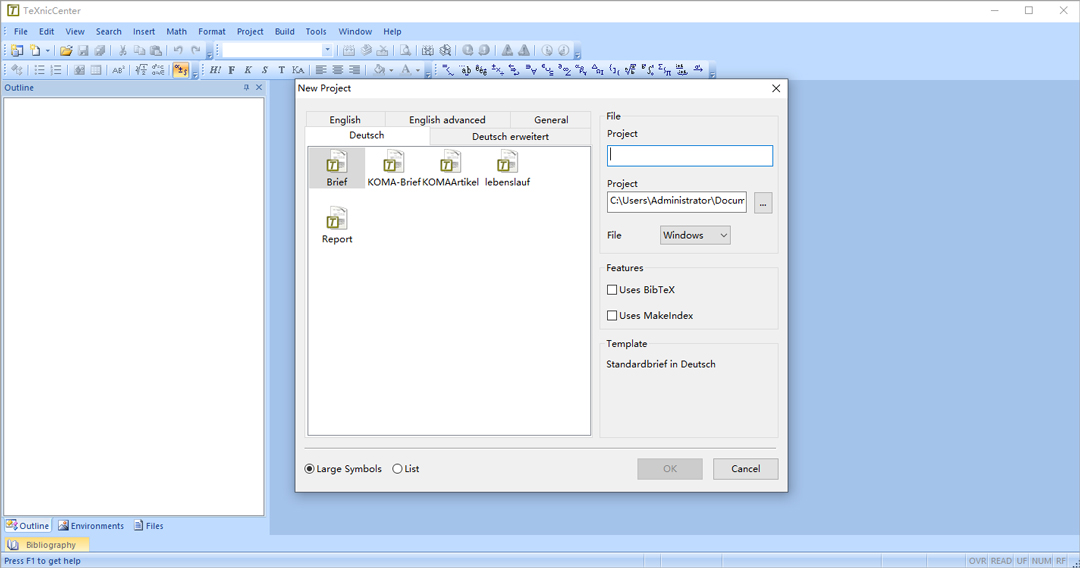Switch to the Deutsch erweitert tab
Image resolution: width=1080 pixels, height=568 pixels.
coord(510,136)
